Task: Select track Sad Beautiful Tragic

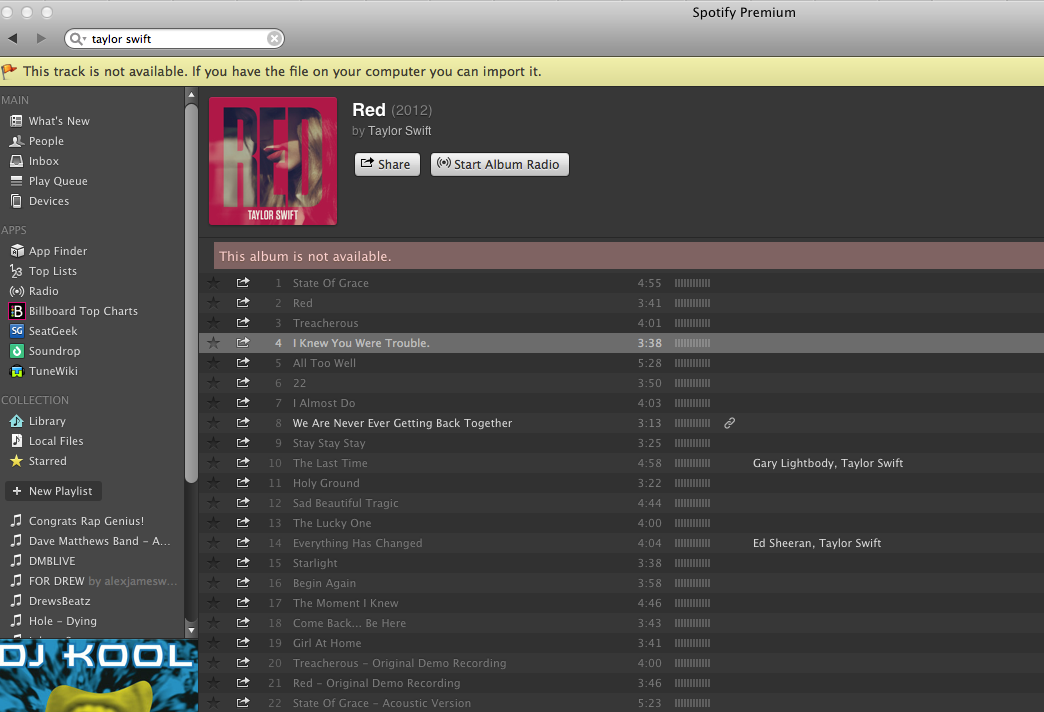Action: tap(346, 503)
